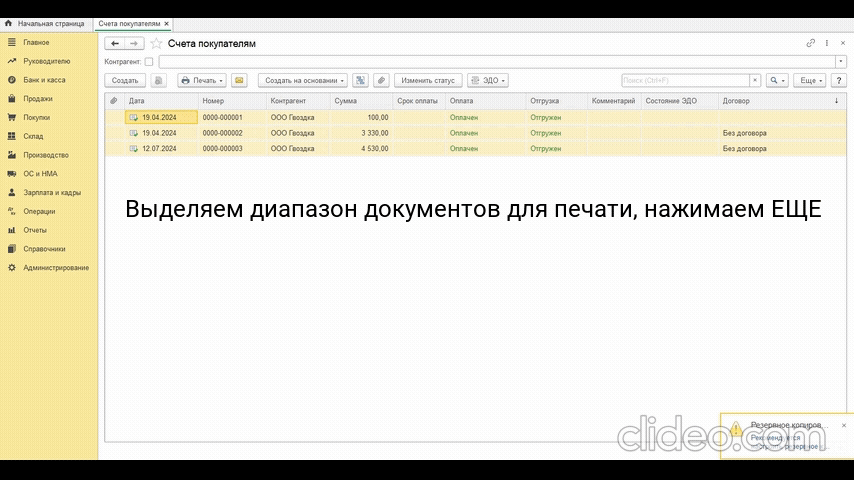Open the Главное section icon
The image size is (854, 480).
[x=11, y=42]
